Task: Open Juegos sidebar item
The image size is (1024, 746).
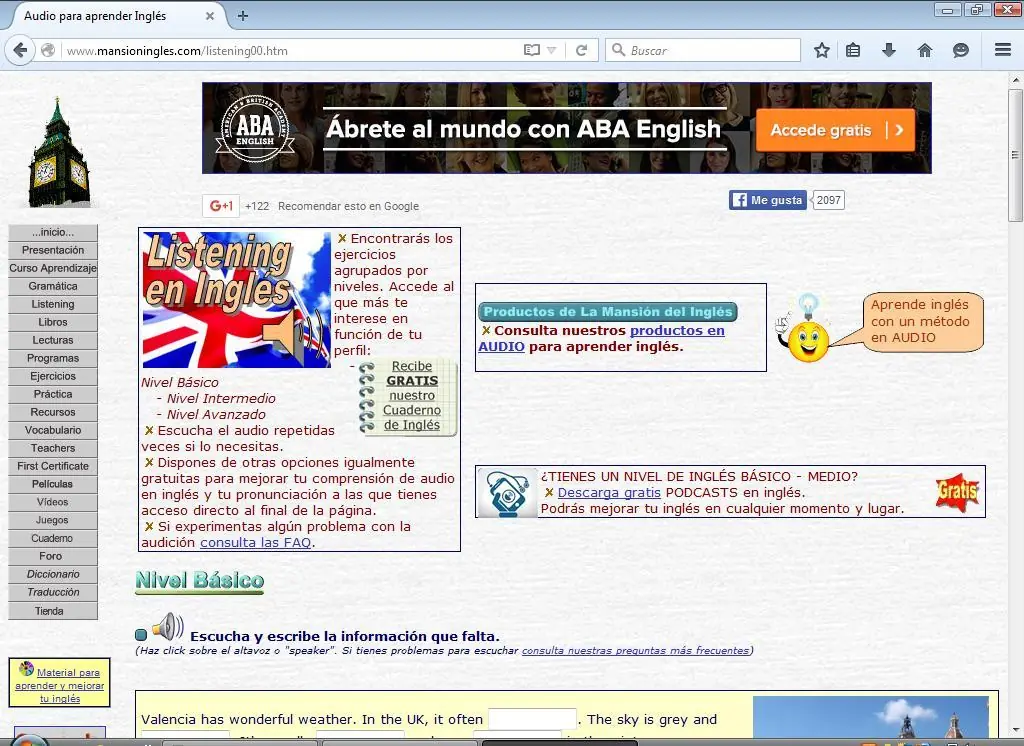Action: (x=53, y=520)
